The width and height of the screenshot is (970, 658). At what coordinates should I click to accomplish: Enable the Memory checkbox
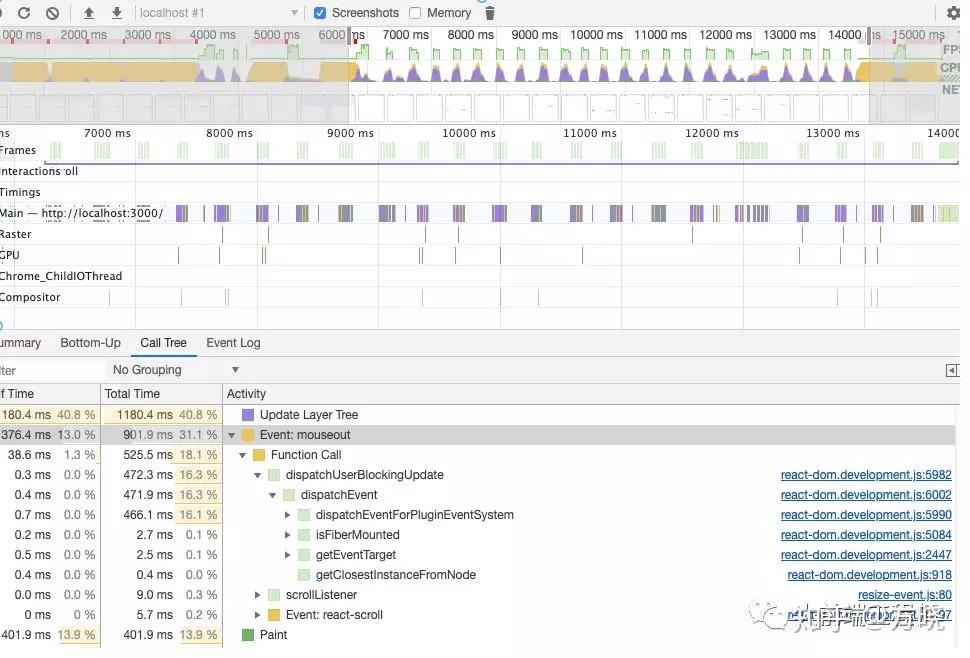(x=415, y=12)
